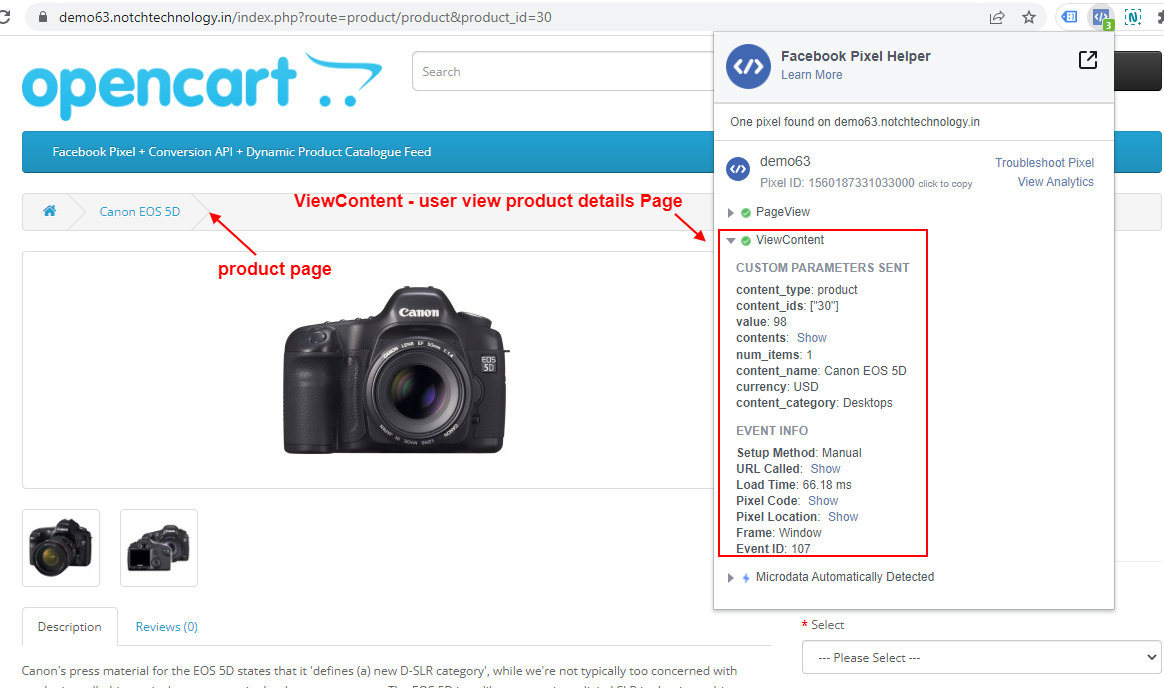Open the Facebook Pixel Helper extension icon
The width and height of the screenshot is (1164, 688).
tap(1100, 17)
